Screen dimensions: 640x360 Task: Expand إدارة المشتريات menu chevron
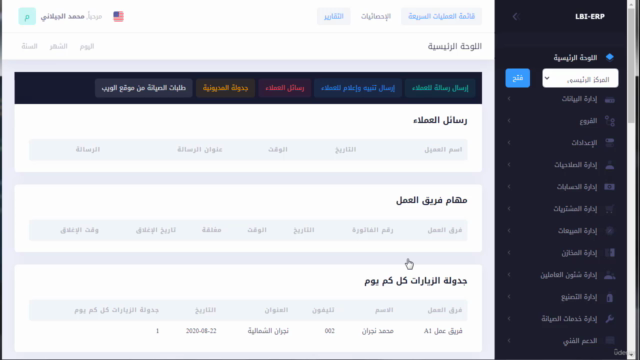[509, 209]
